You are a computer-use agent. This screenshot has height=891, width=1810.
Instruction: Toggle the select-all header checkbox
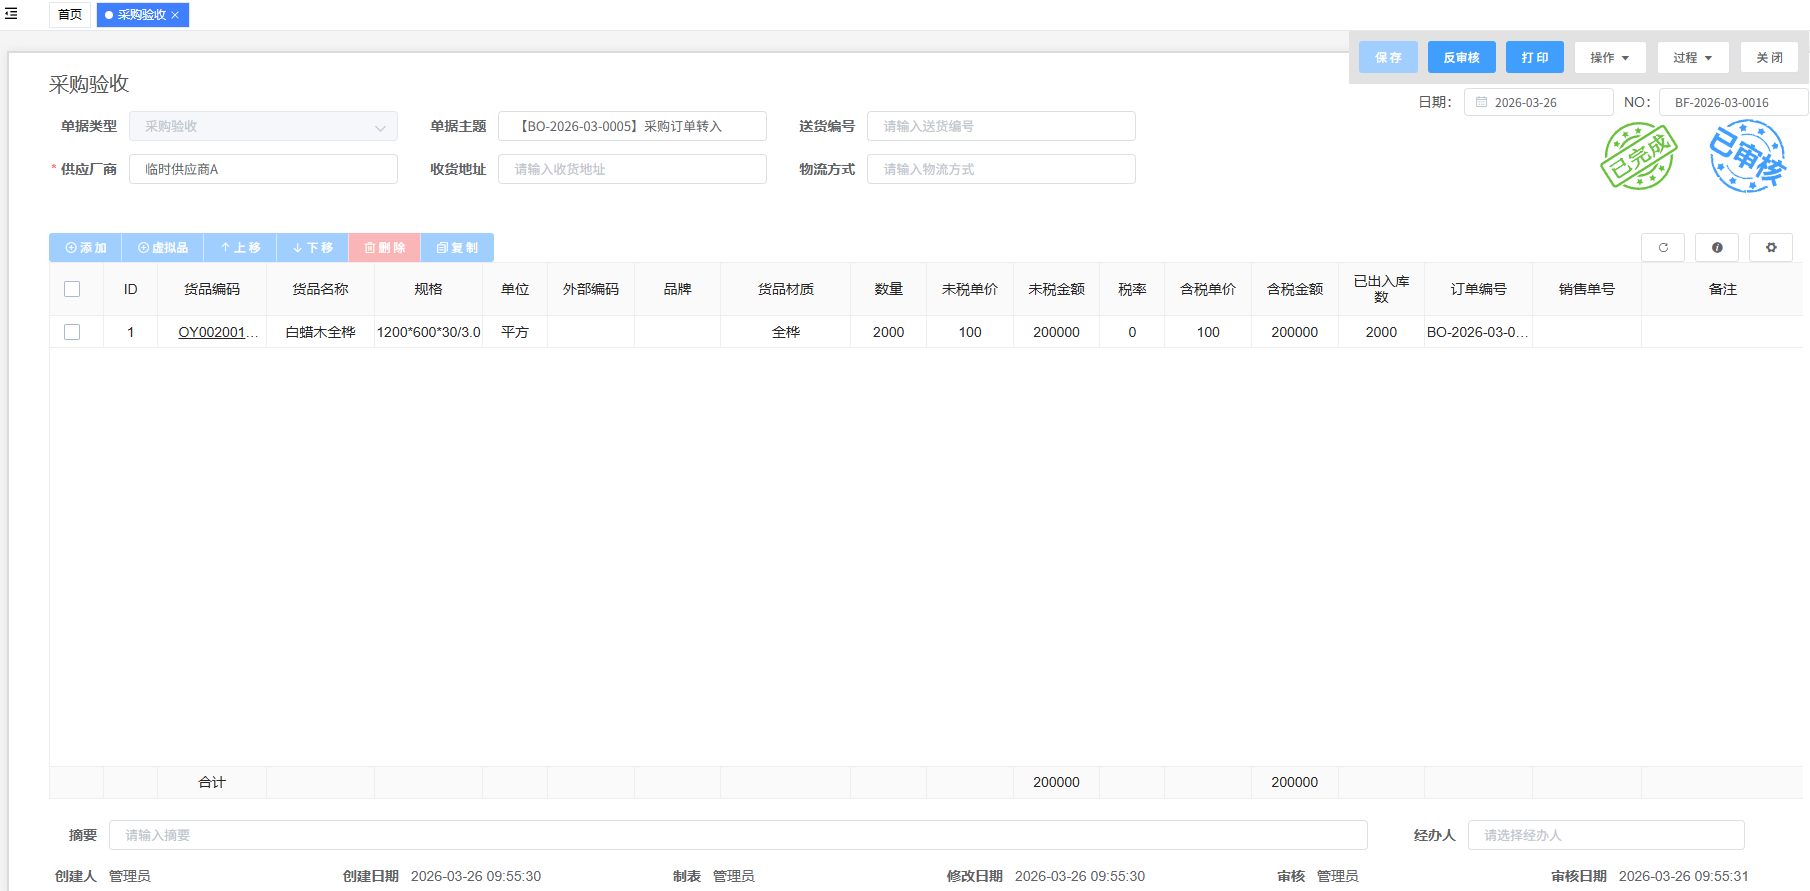click(x=72, y=289)
